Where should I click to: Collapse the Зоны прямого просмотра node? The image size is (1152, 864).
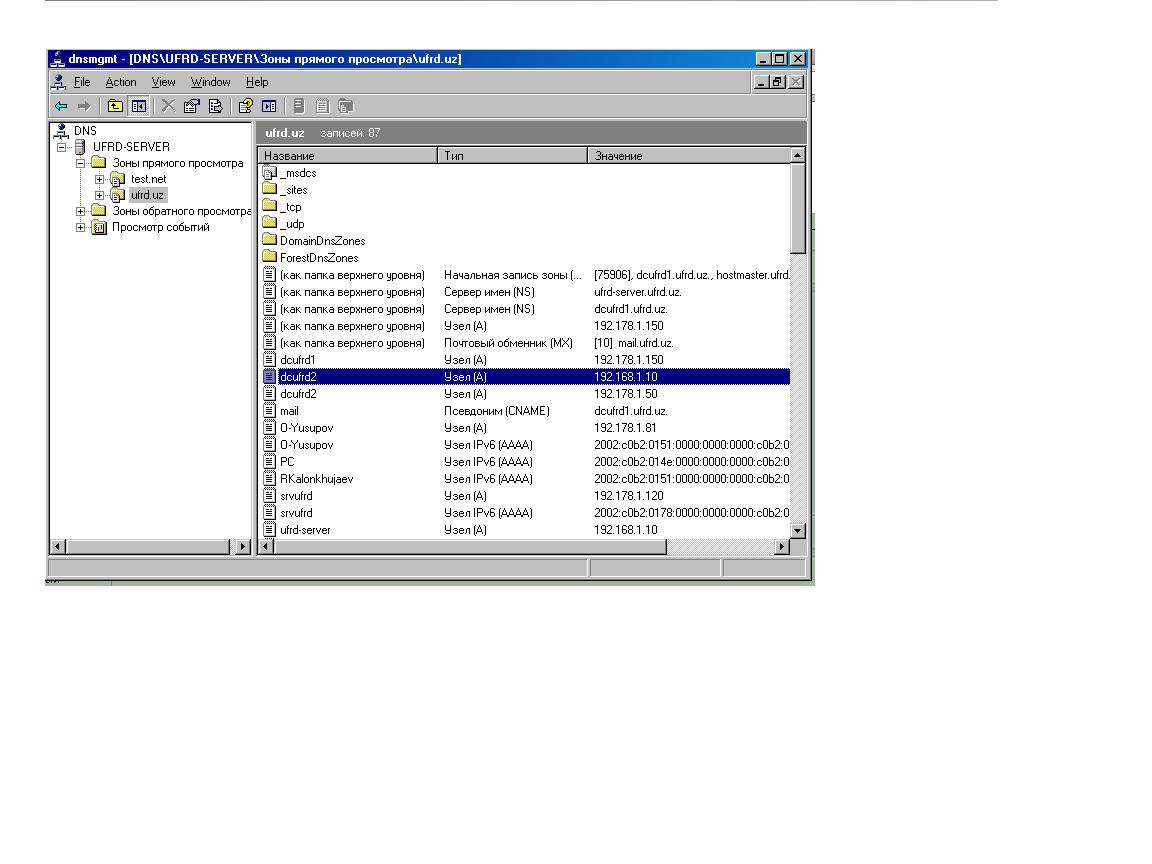click(81, 163)
